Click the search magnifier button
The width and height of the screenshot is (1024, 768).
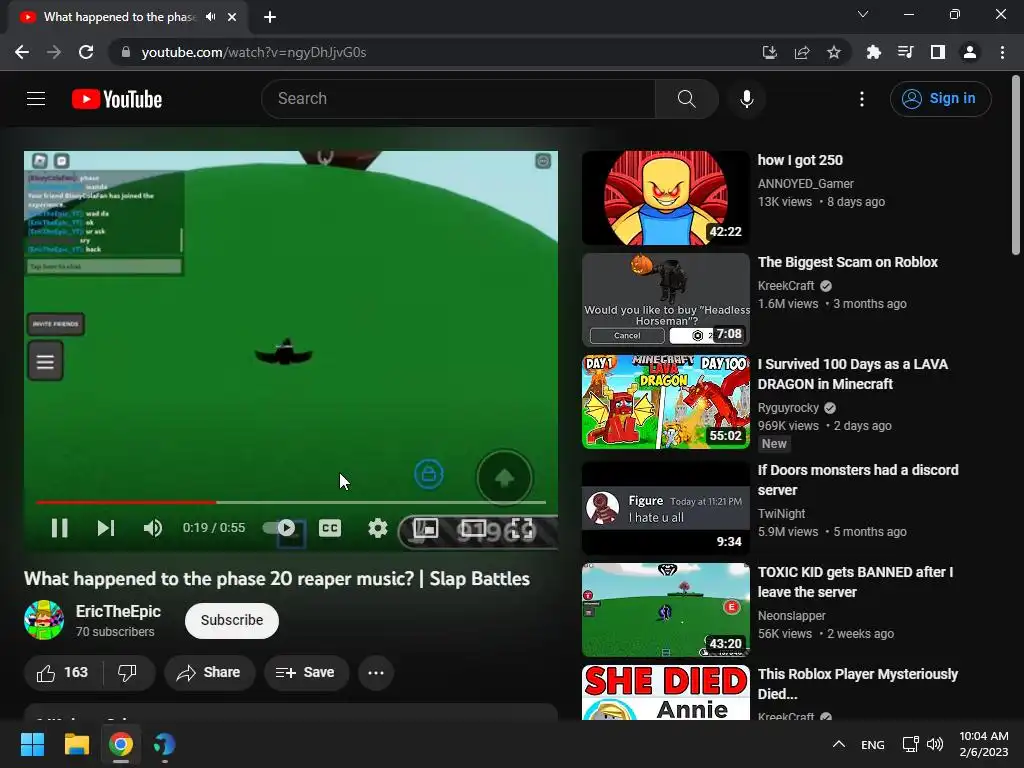[686, 99]
